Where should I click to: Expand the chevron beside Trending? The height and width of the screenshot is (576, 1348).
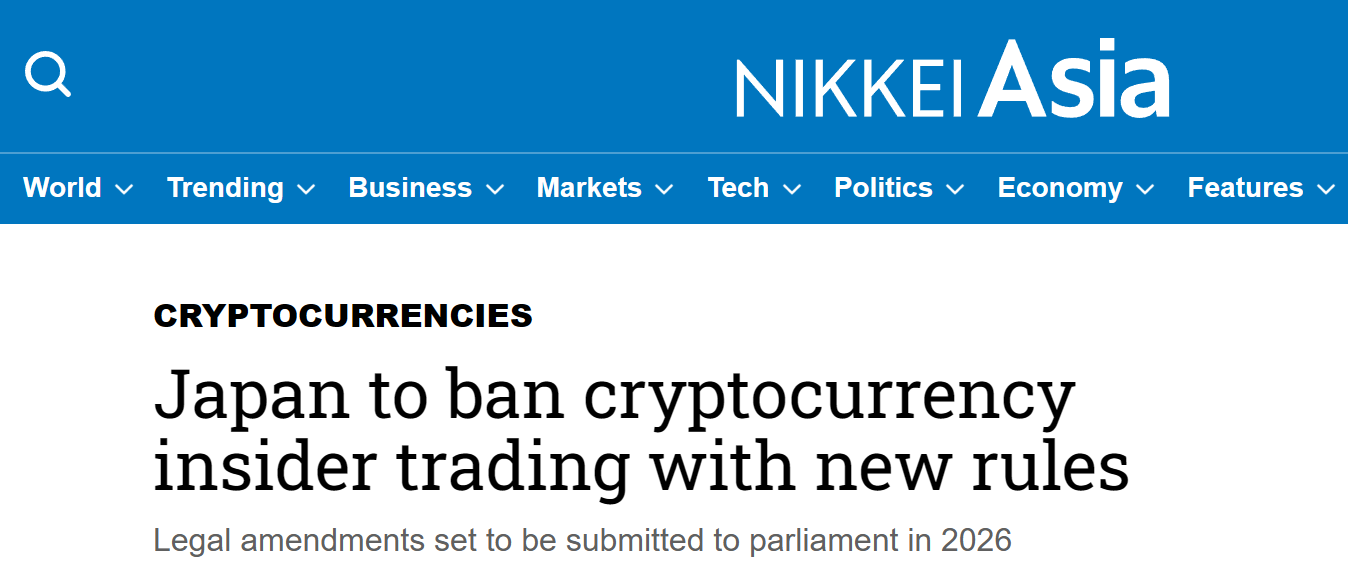(x=307, y=189)
